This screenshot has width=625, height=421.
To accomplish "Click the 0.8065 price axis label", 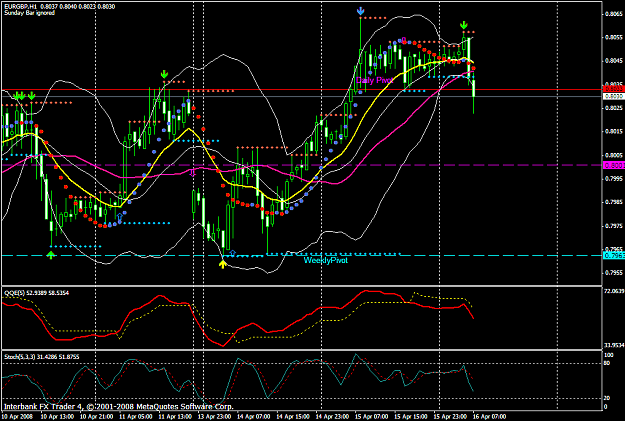I will point(614,14).
